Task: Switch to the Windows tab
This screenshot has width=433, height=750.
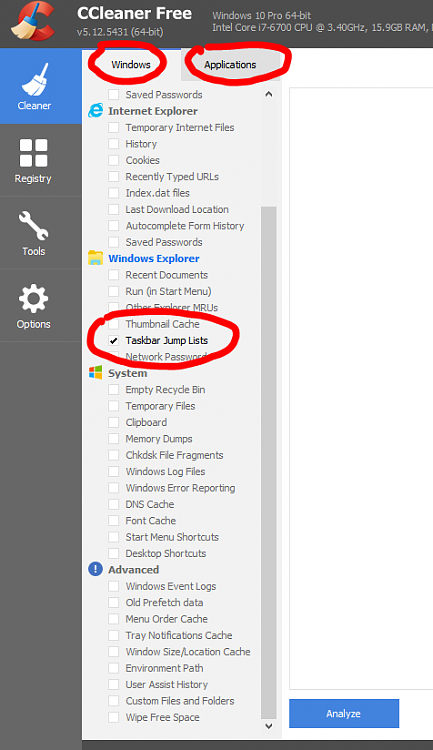Action: coord(131,65)
